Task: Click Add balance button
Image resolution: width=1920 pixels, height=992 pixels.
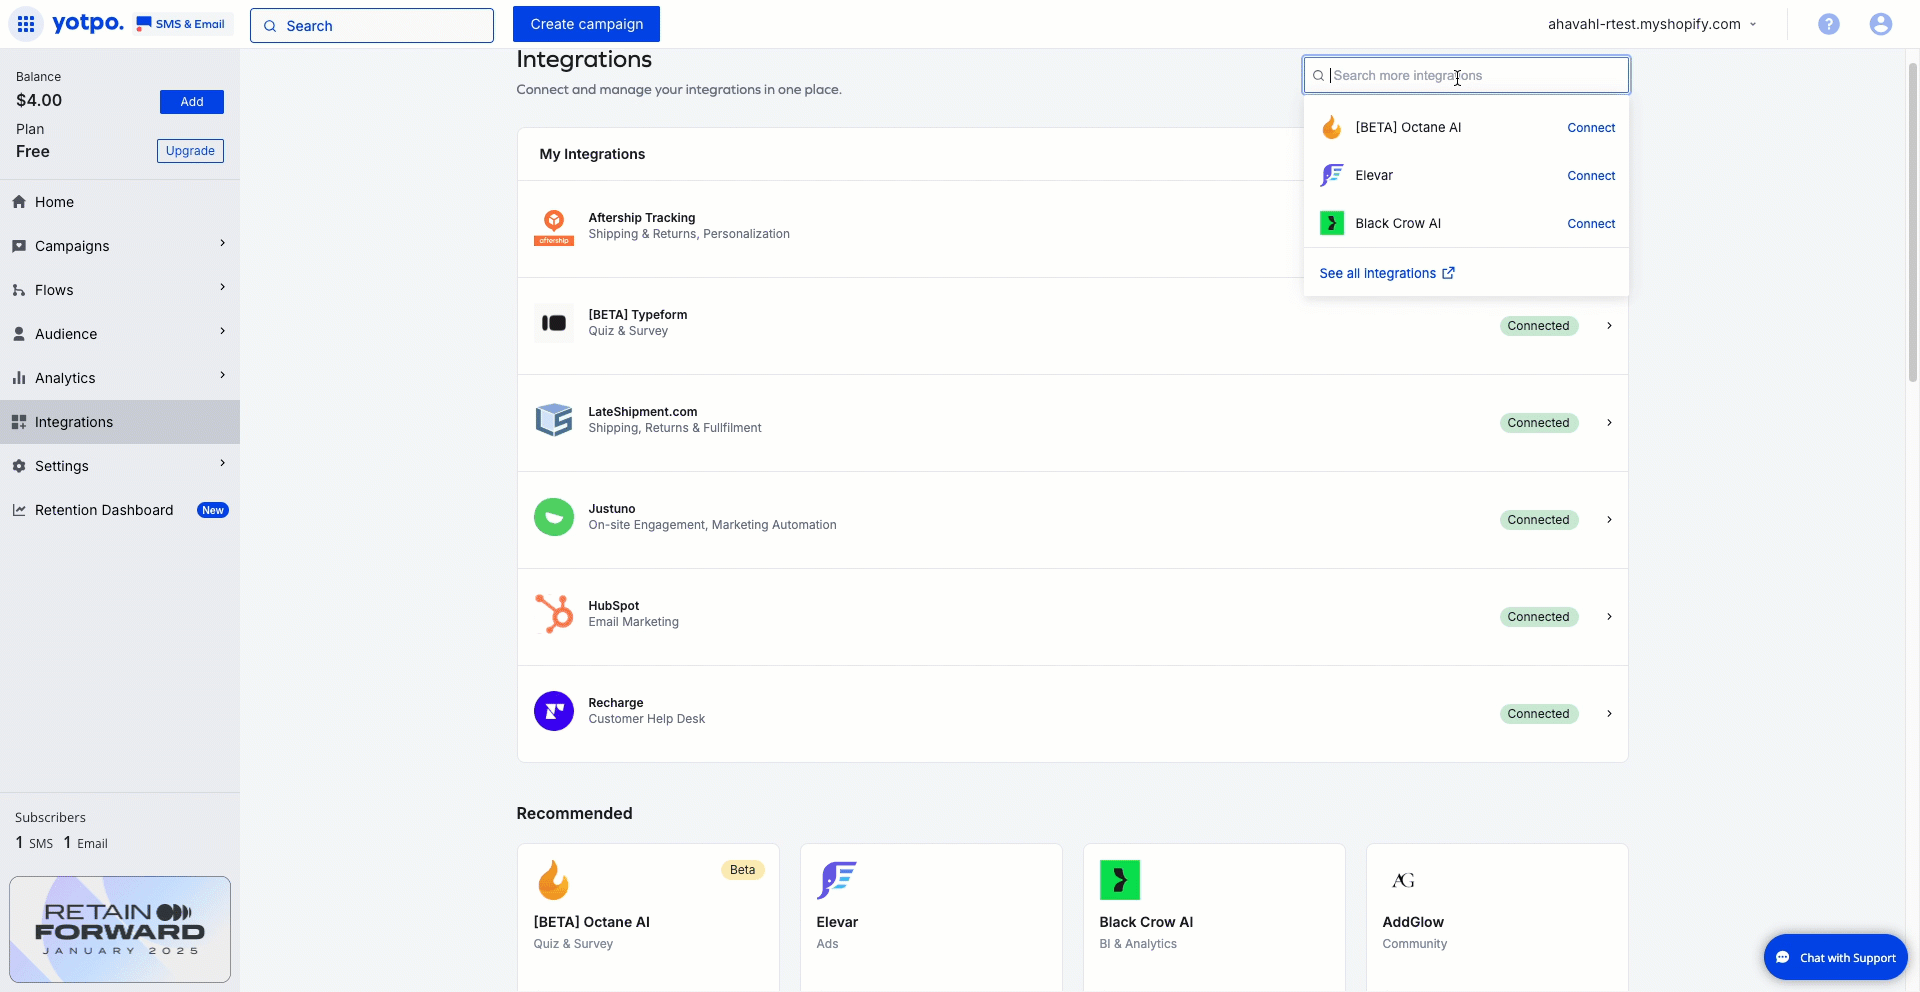Action: (x=192, y=102)
